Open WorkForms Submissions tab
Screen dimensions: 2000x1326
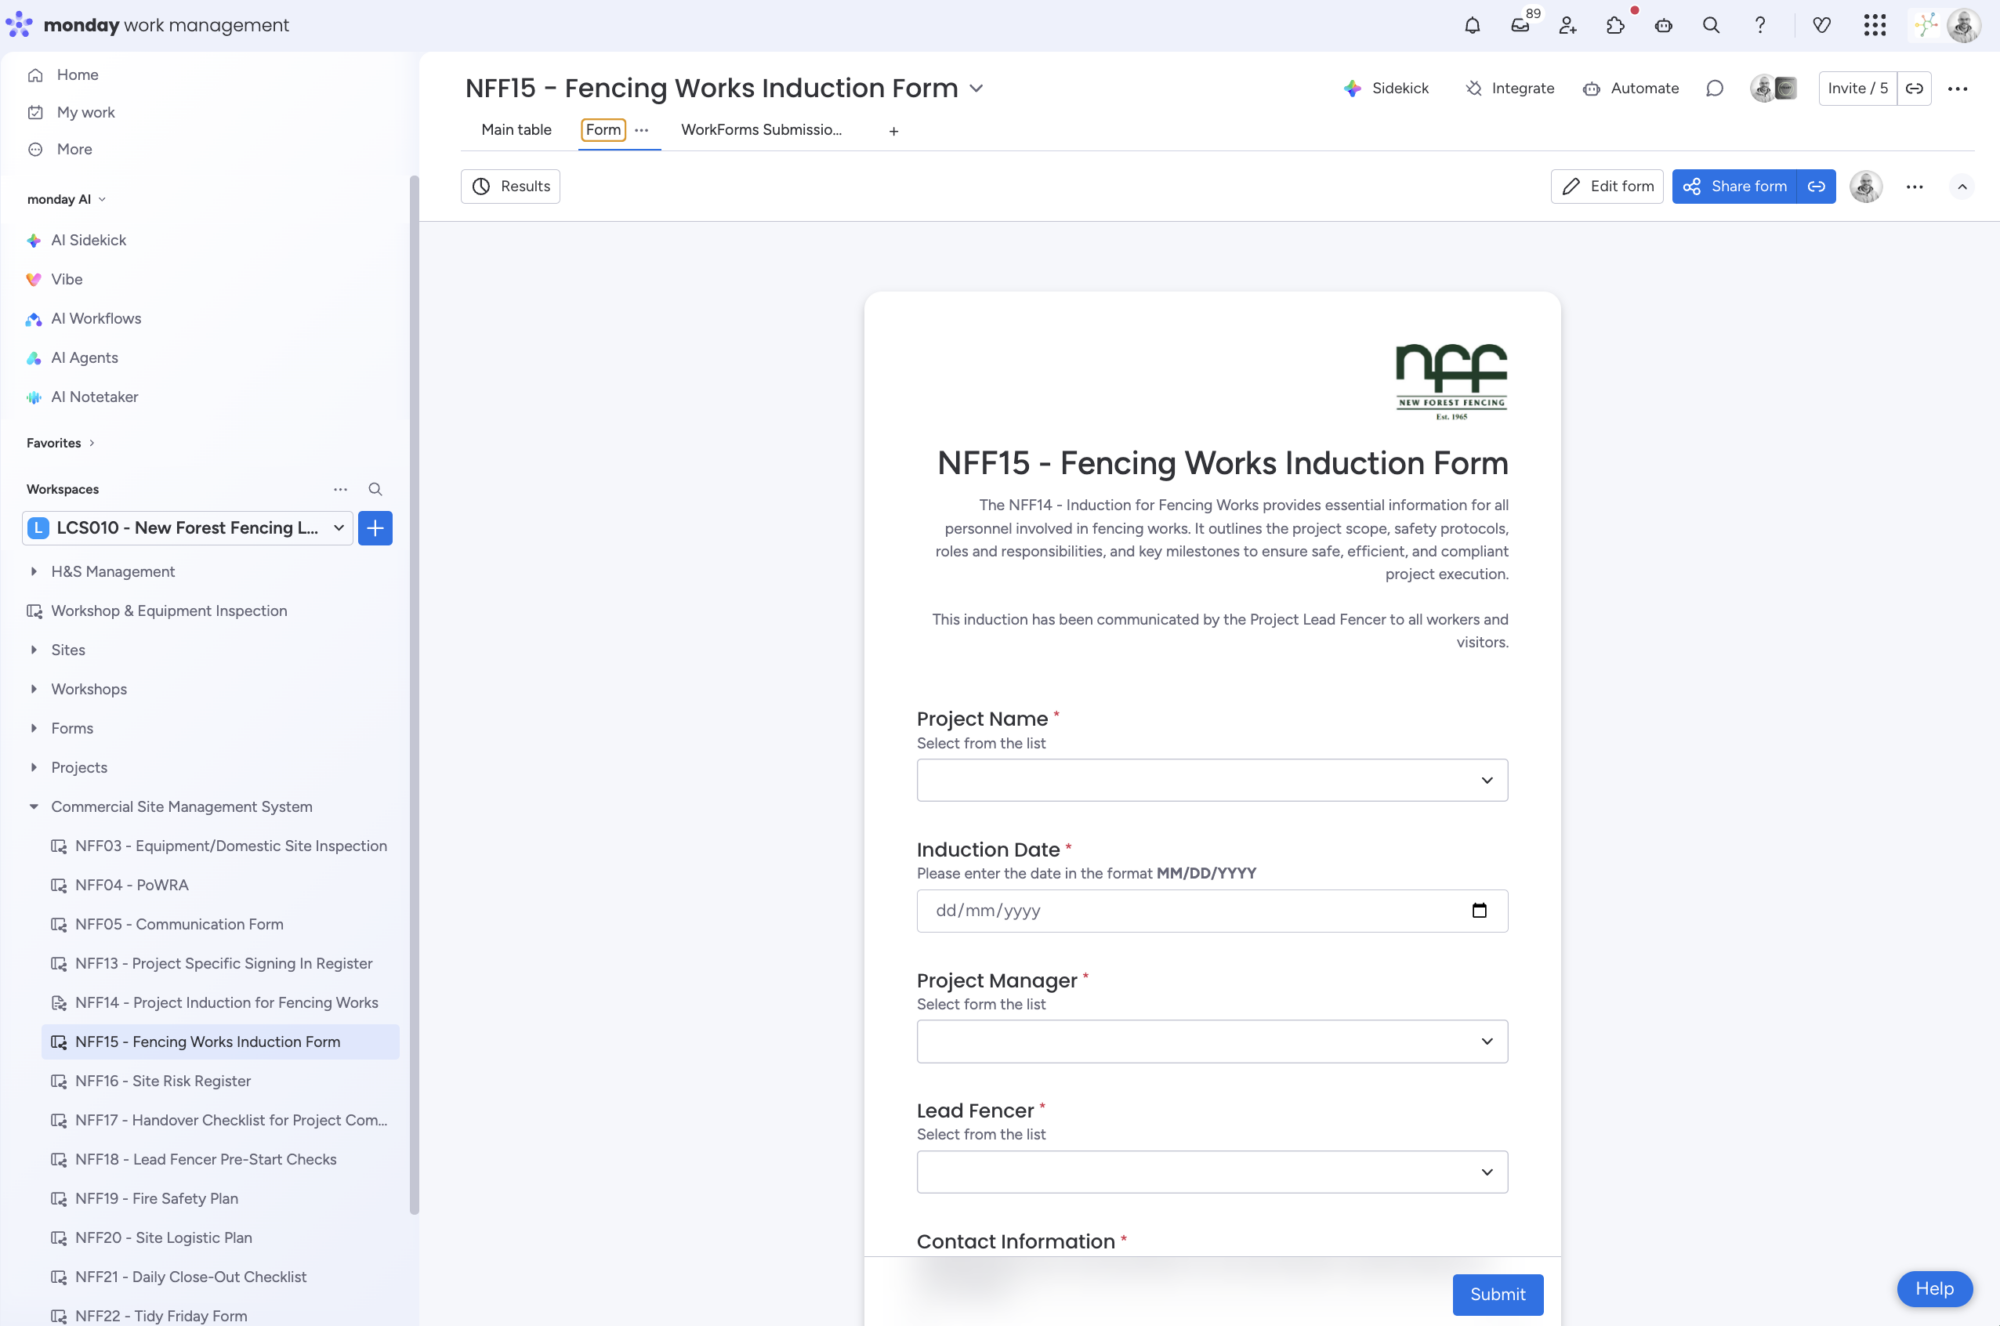pyautogui.click(x=760, y=130)
